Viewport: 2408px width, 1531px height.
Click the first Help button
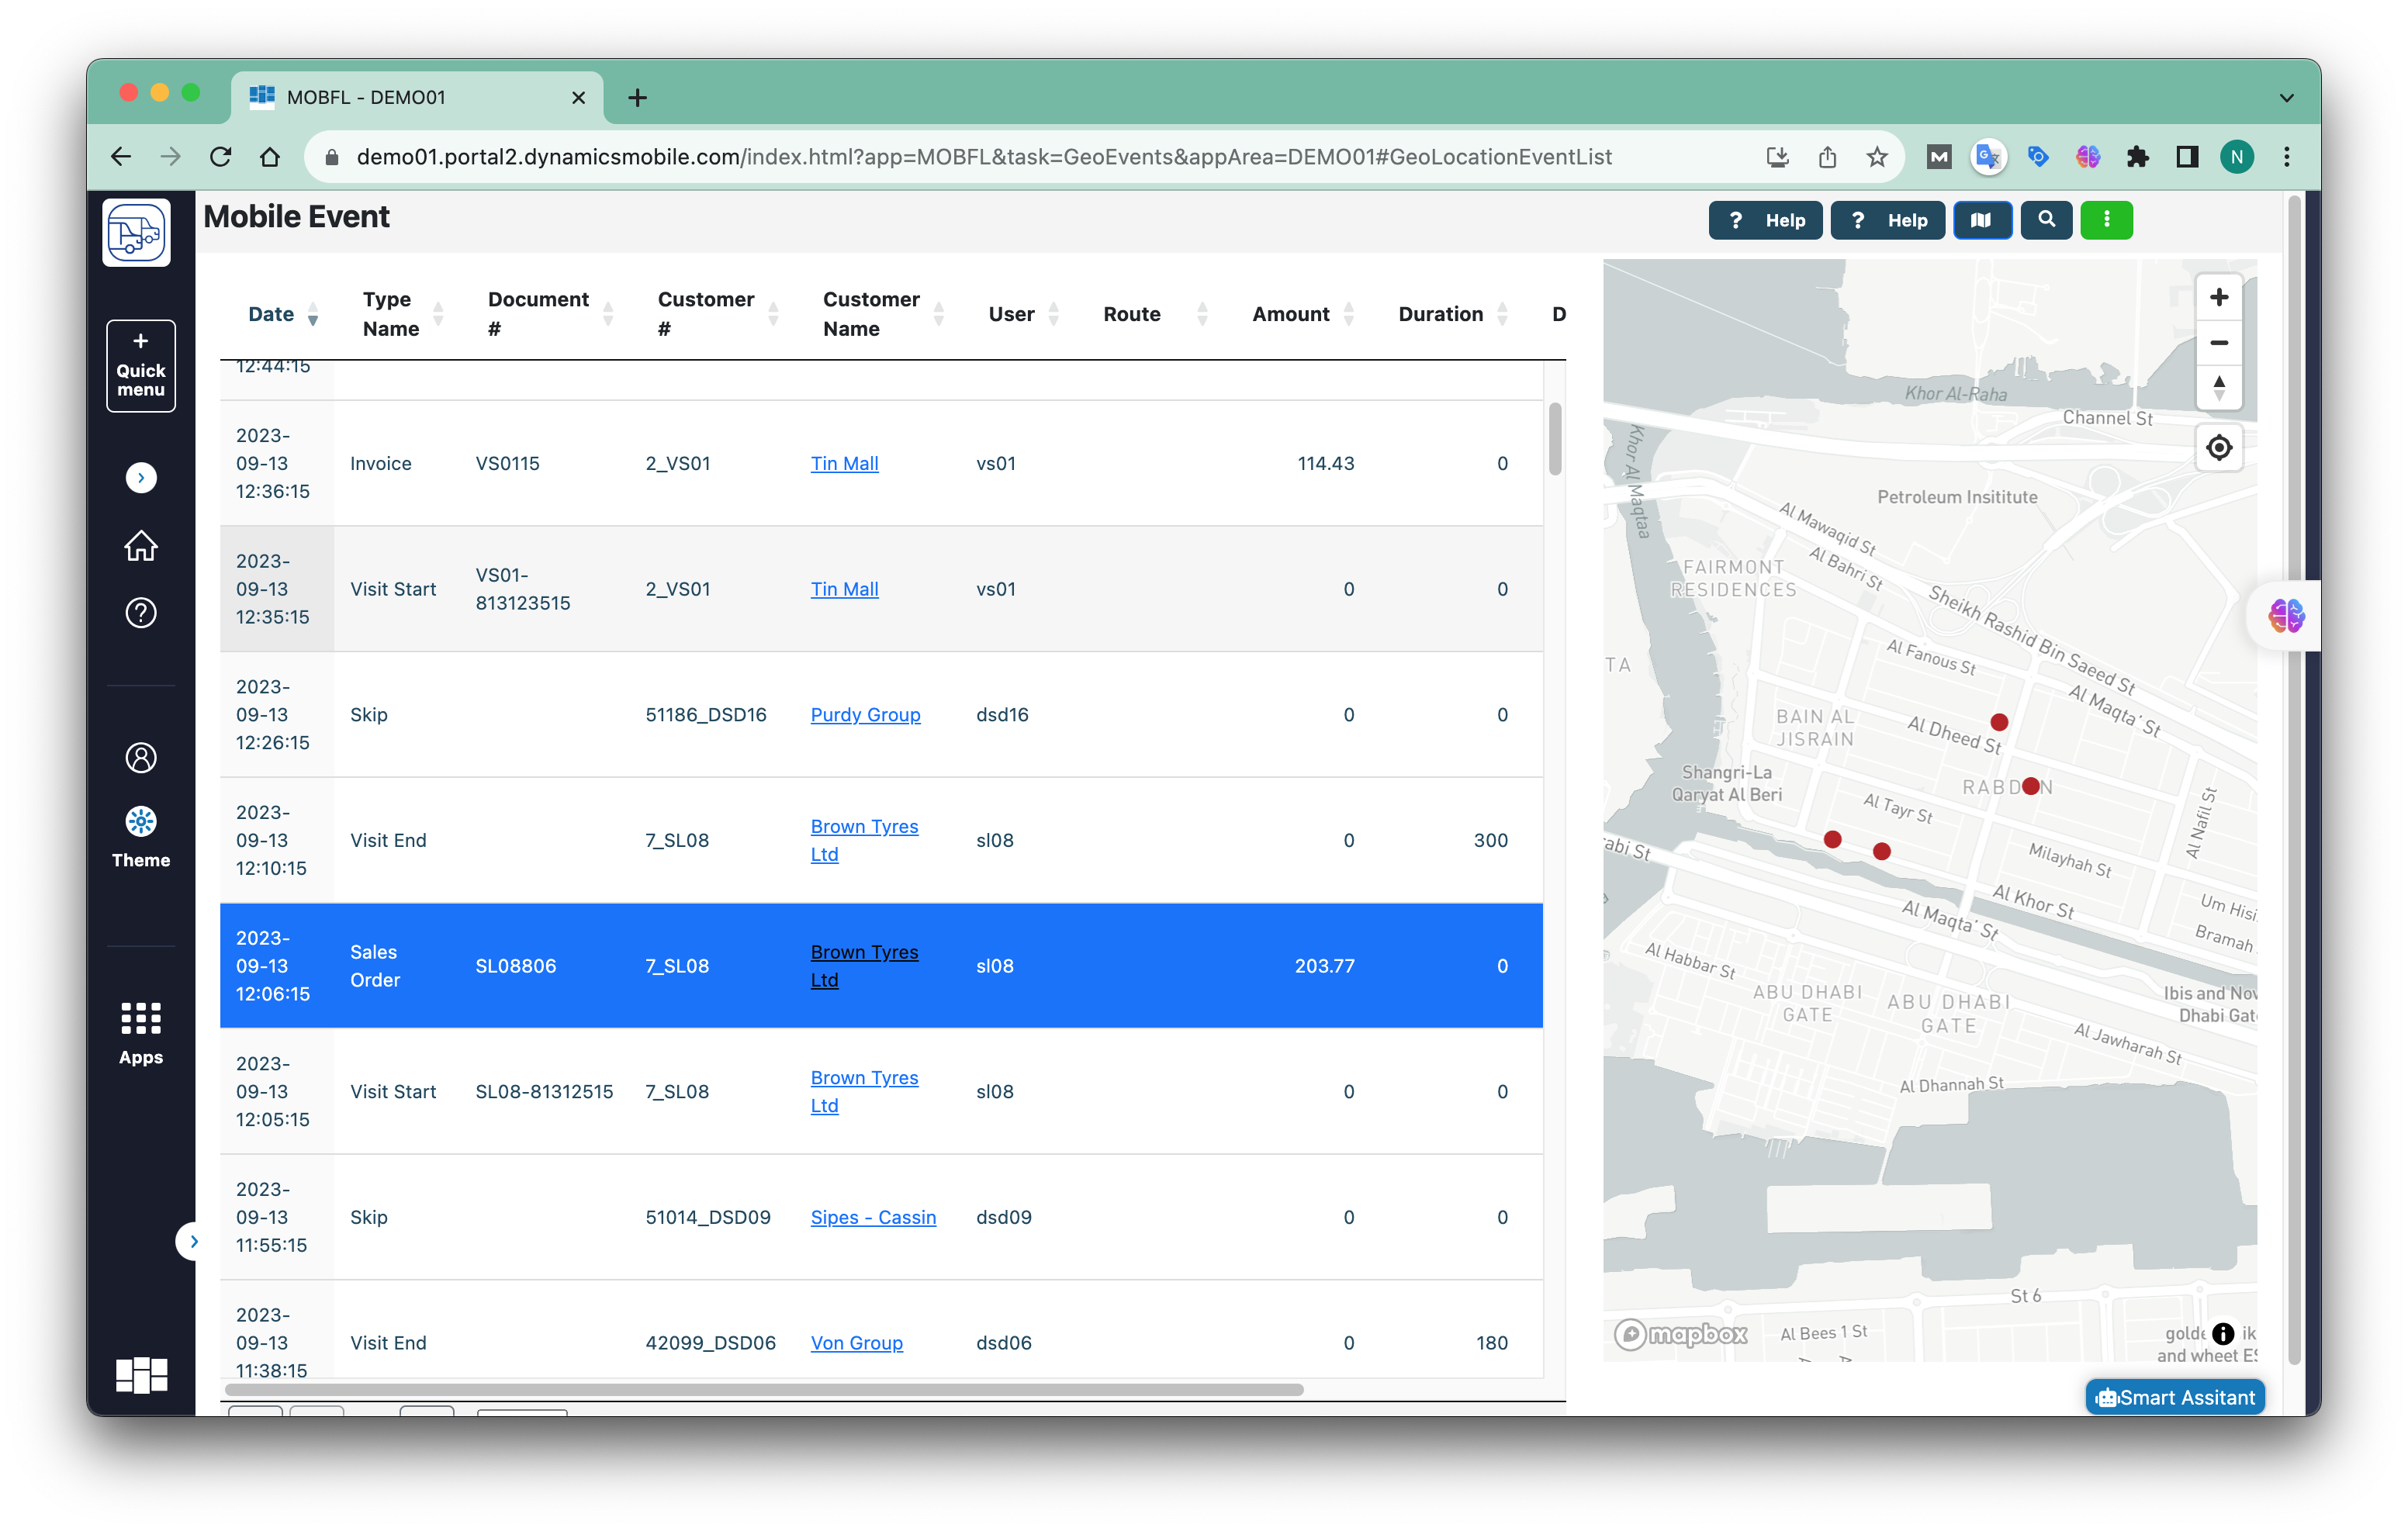click(1766, 220)
